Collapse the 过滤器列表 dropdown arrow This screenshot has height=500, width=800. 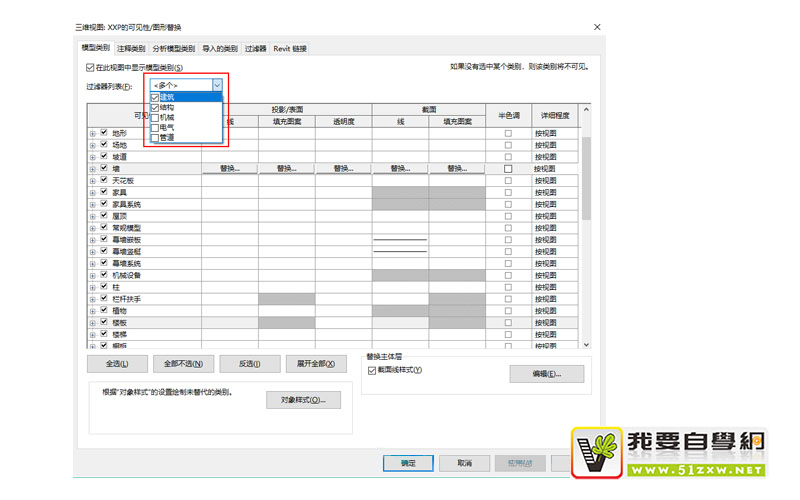217,86
